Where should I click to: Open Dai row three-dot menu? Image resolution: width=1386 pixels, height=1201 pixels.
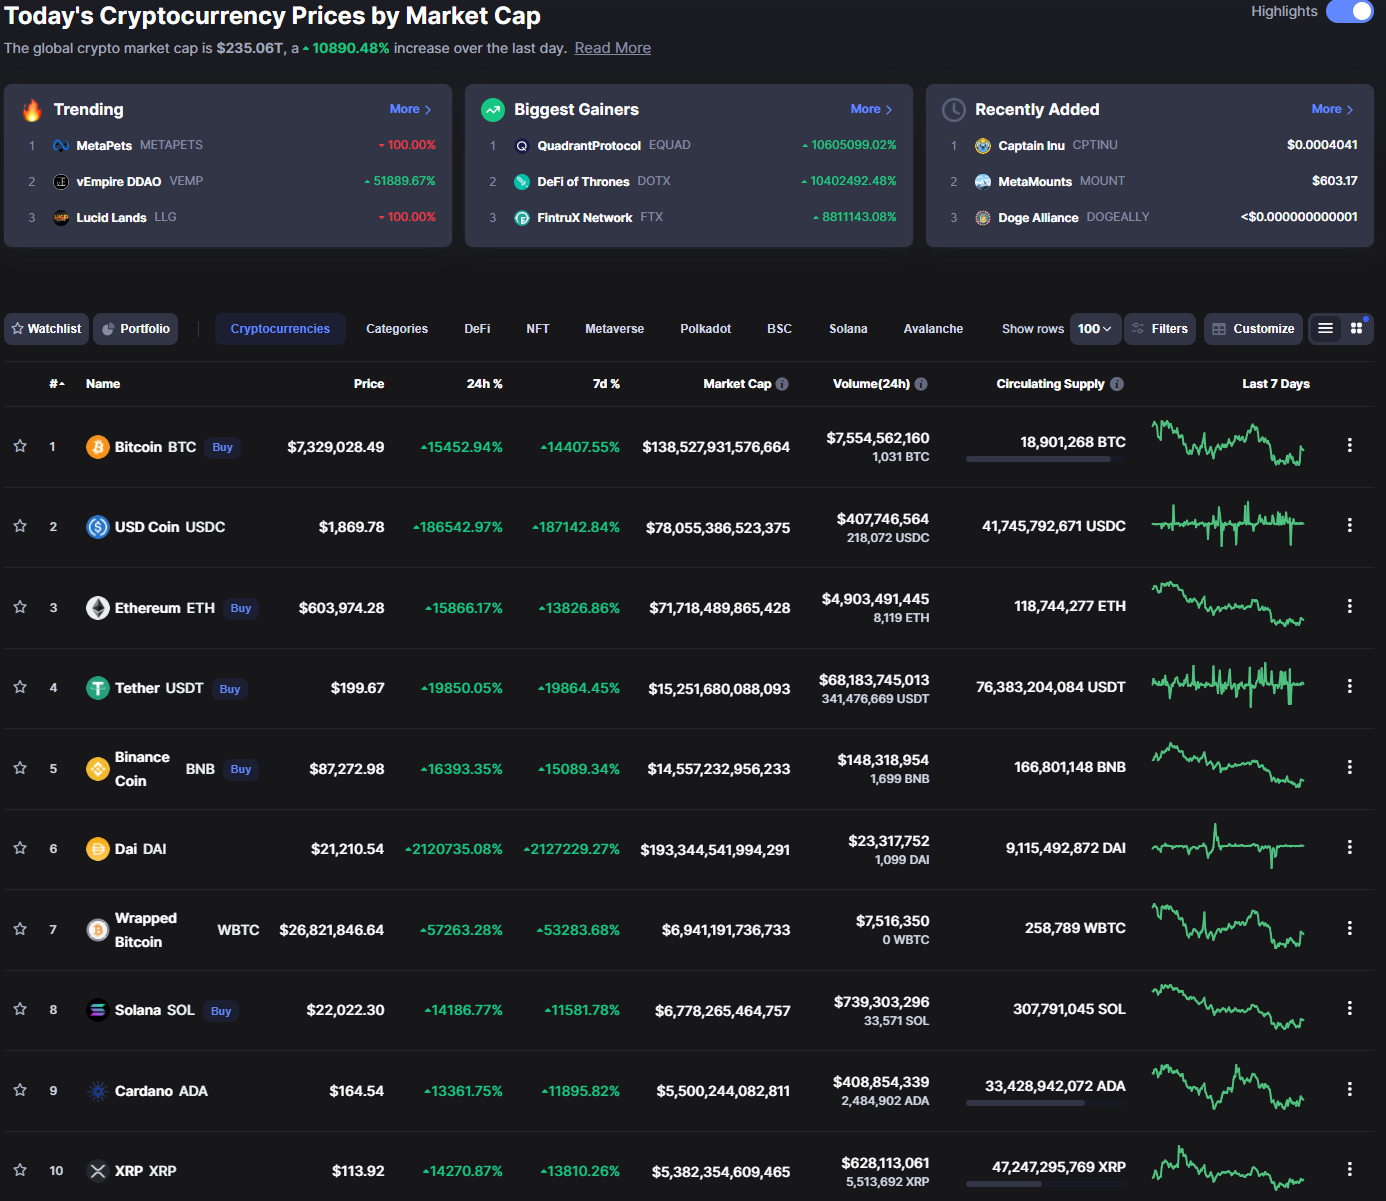tap(1350, 847)
